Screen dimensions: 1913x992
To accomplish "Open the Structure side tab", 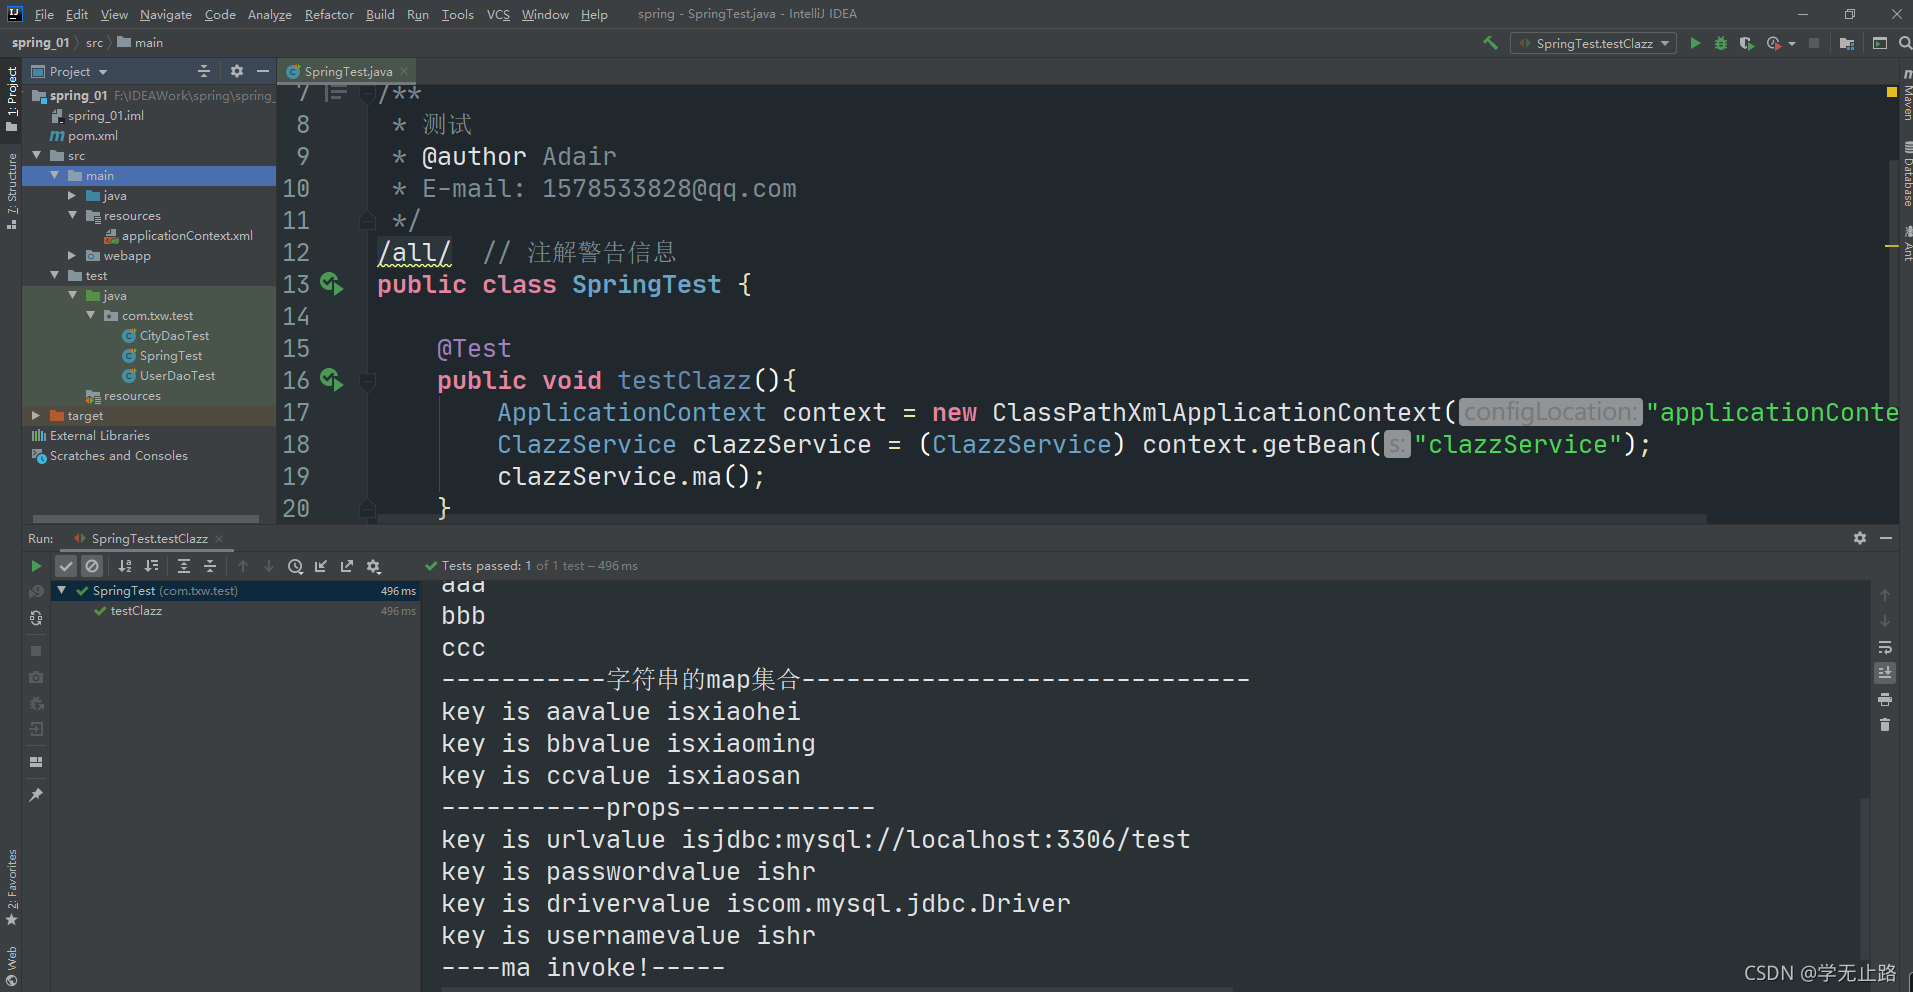I will [x=12, y=190].
